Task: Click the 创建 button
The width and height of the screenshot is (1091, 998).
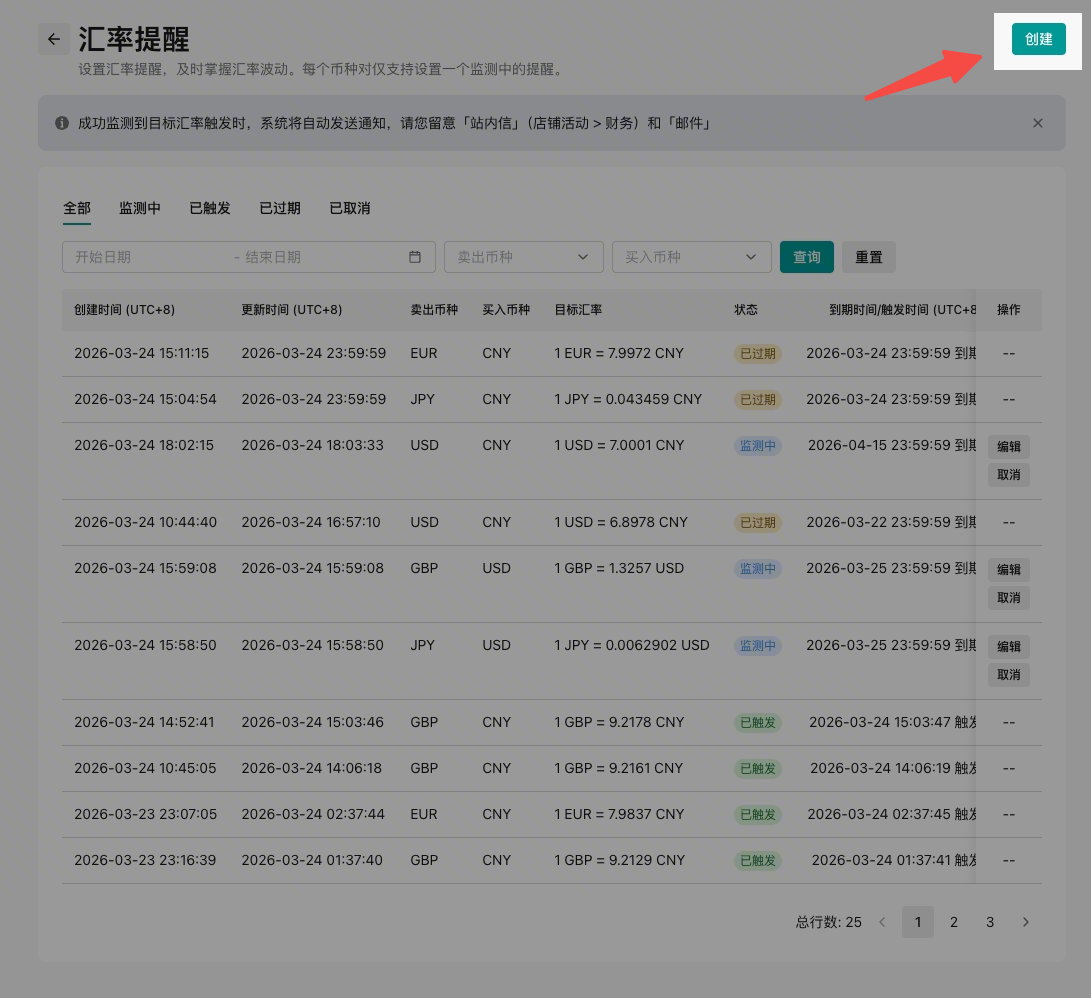Action: pyautogui.click(x=1038, y=39)
